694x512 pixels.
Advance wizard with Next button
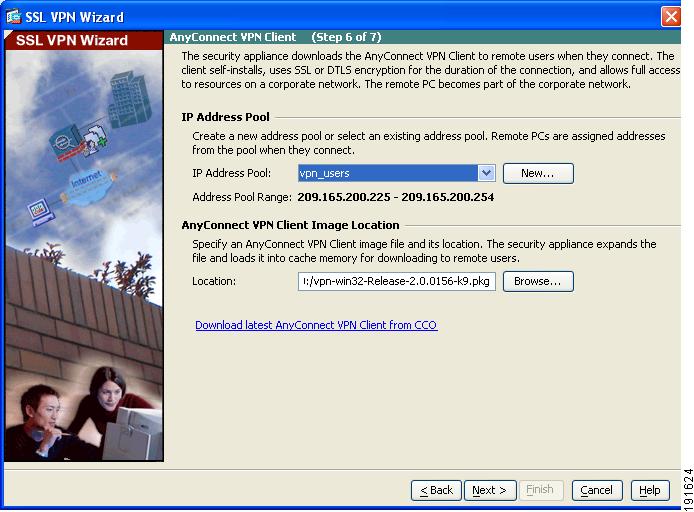click(490, 490)
